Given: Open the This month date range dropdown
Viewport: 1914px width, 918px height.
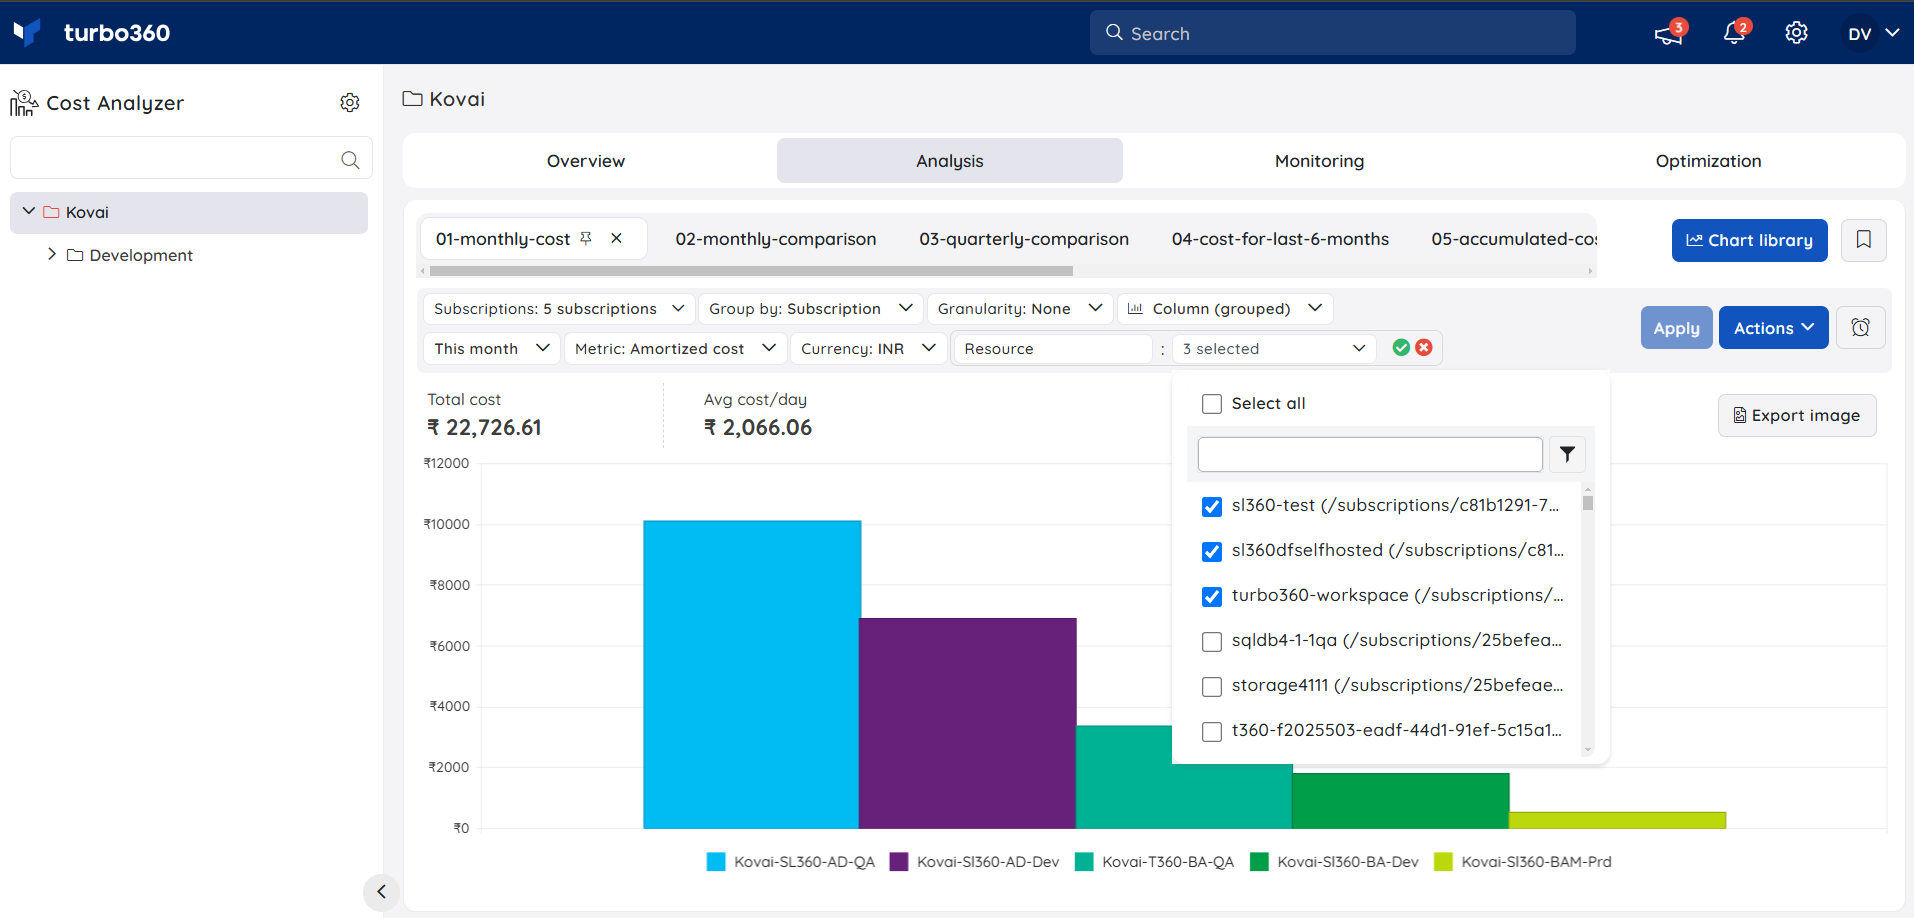Looking at the screenshot, I should [492, 348].
